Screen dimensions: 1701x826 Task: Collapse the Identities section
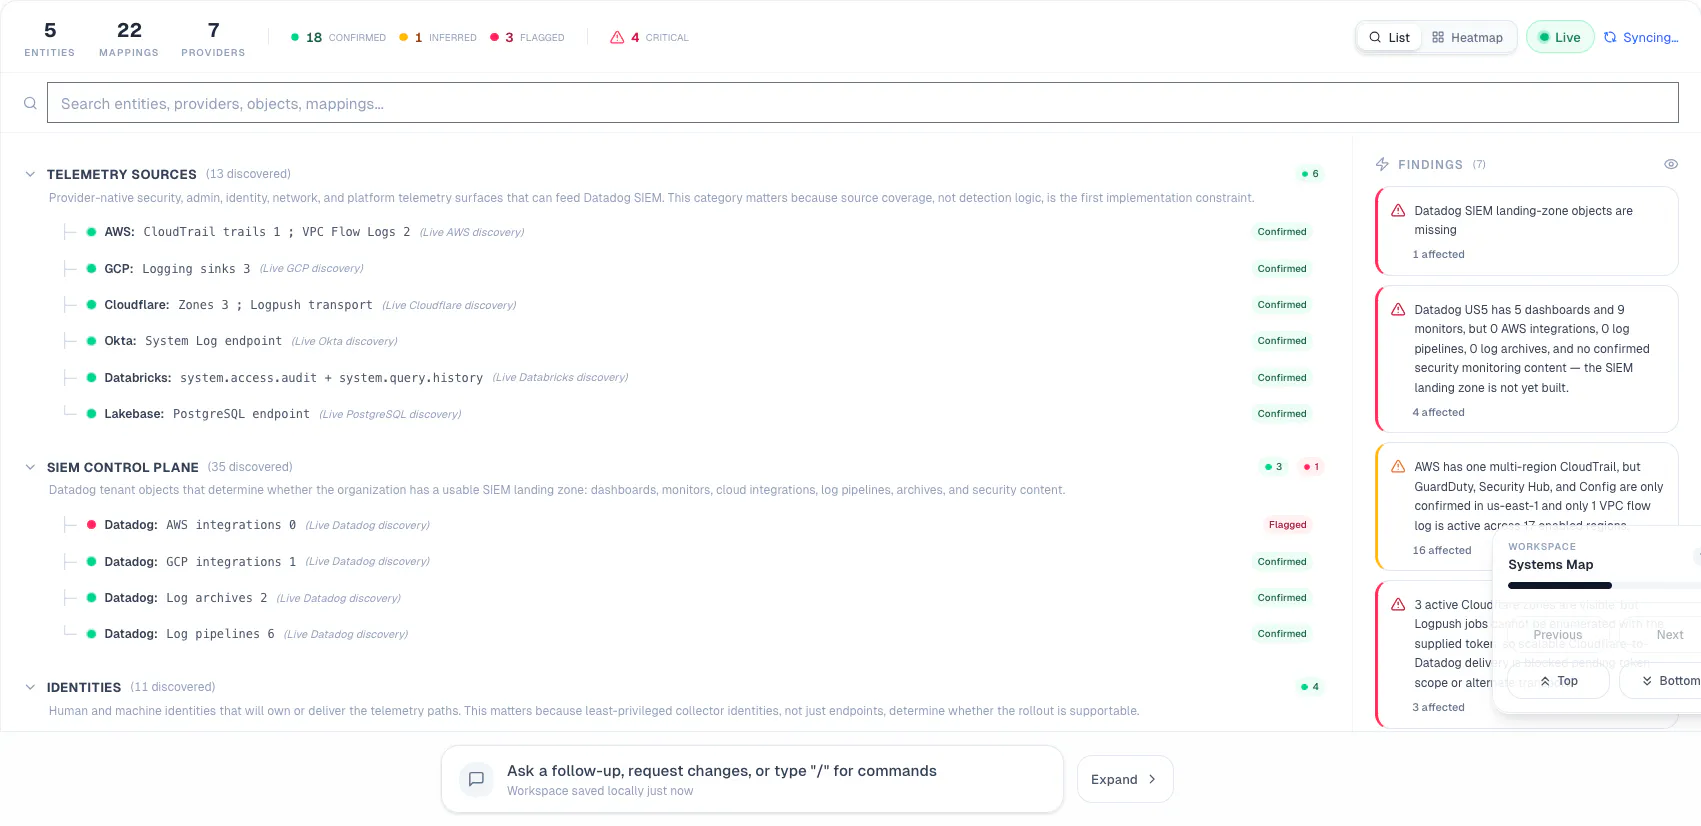[30, 687]
